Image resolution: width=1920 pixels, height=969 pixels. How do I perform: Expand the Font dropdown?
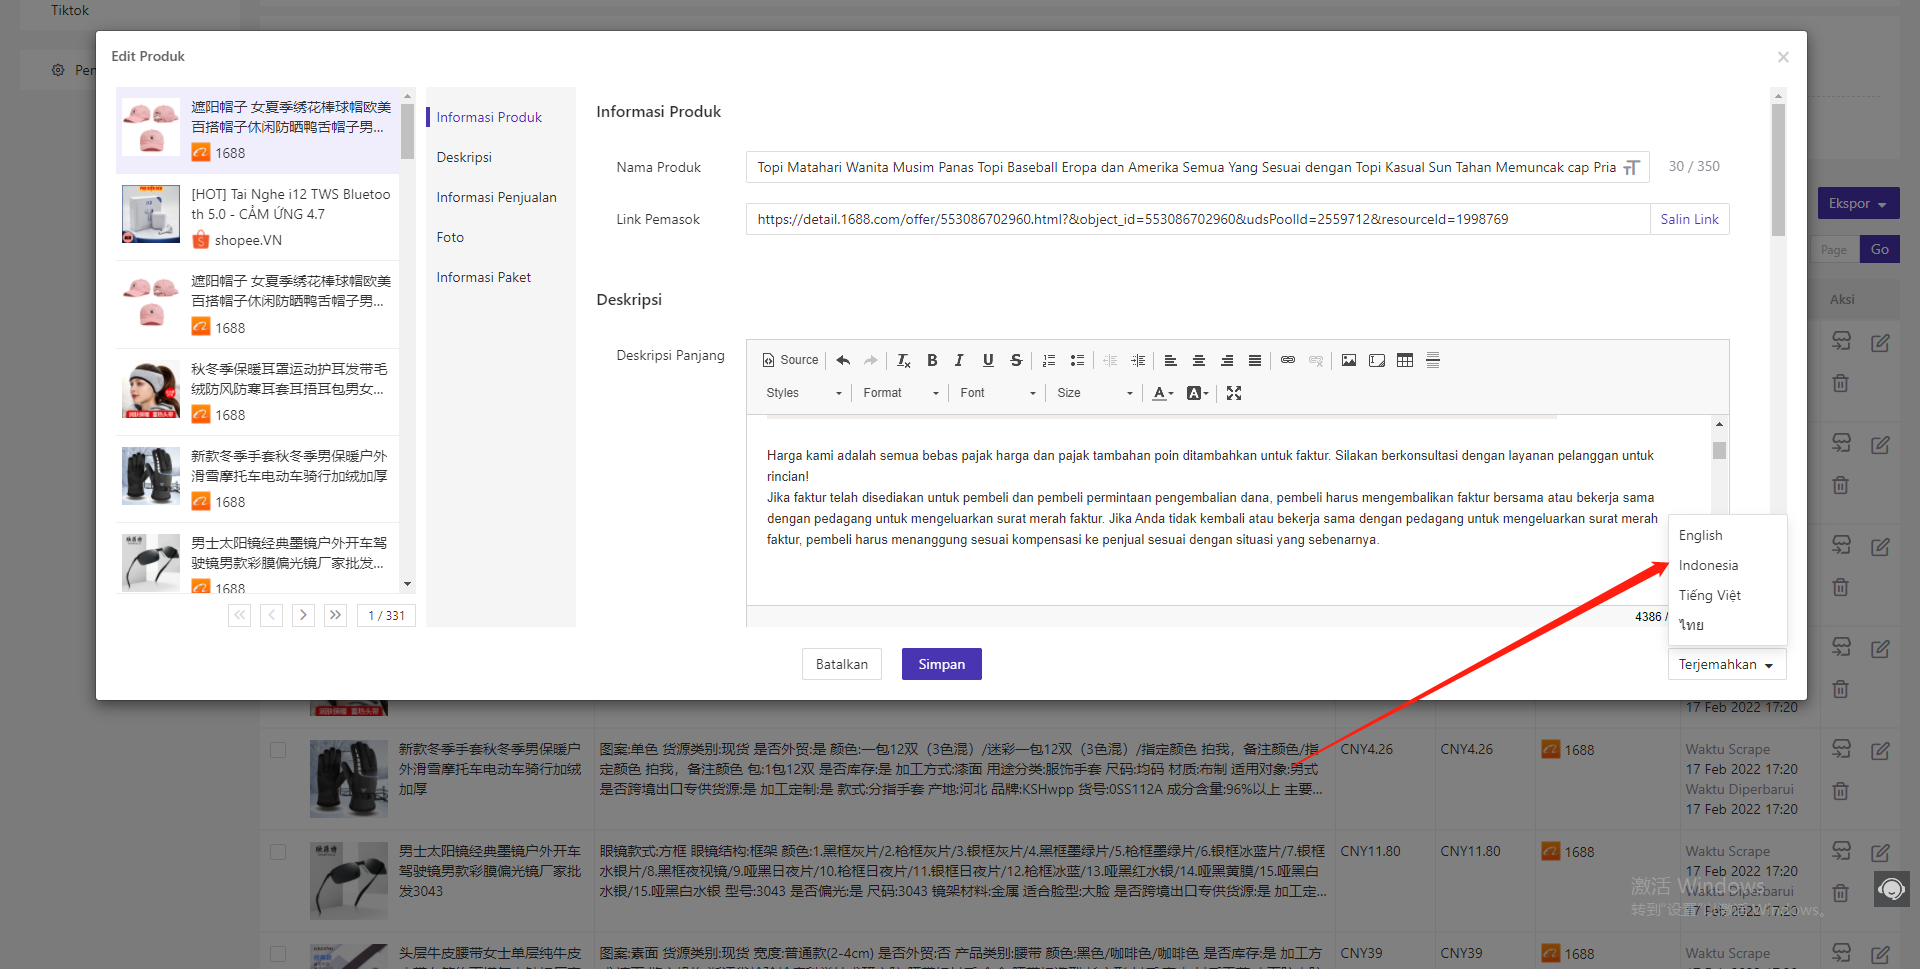coord(997,393)
